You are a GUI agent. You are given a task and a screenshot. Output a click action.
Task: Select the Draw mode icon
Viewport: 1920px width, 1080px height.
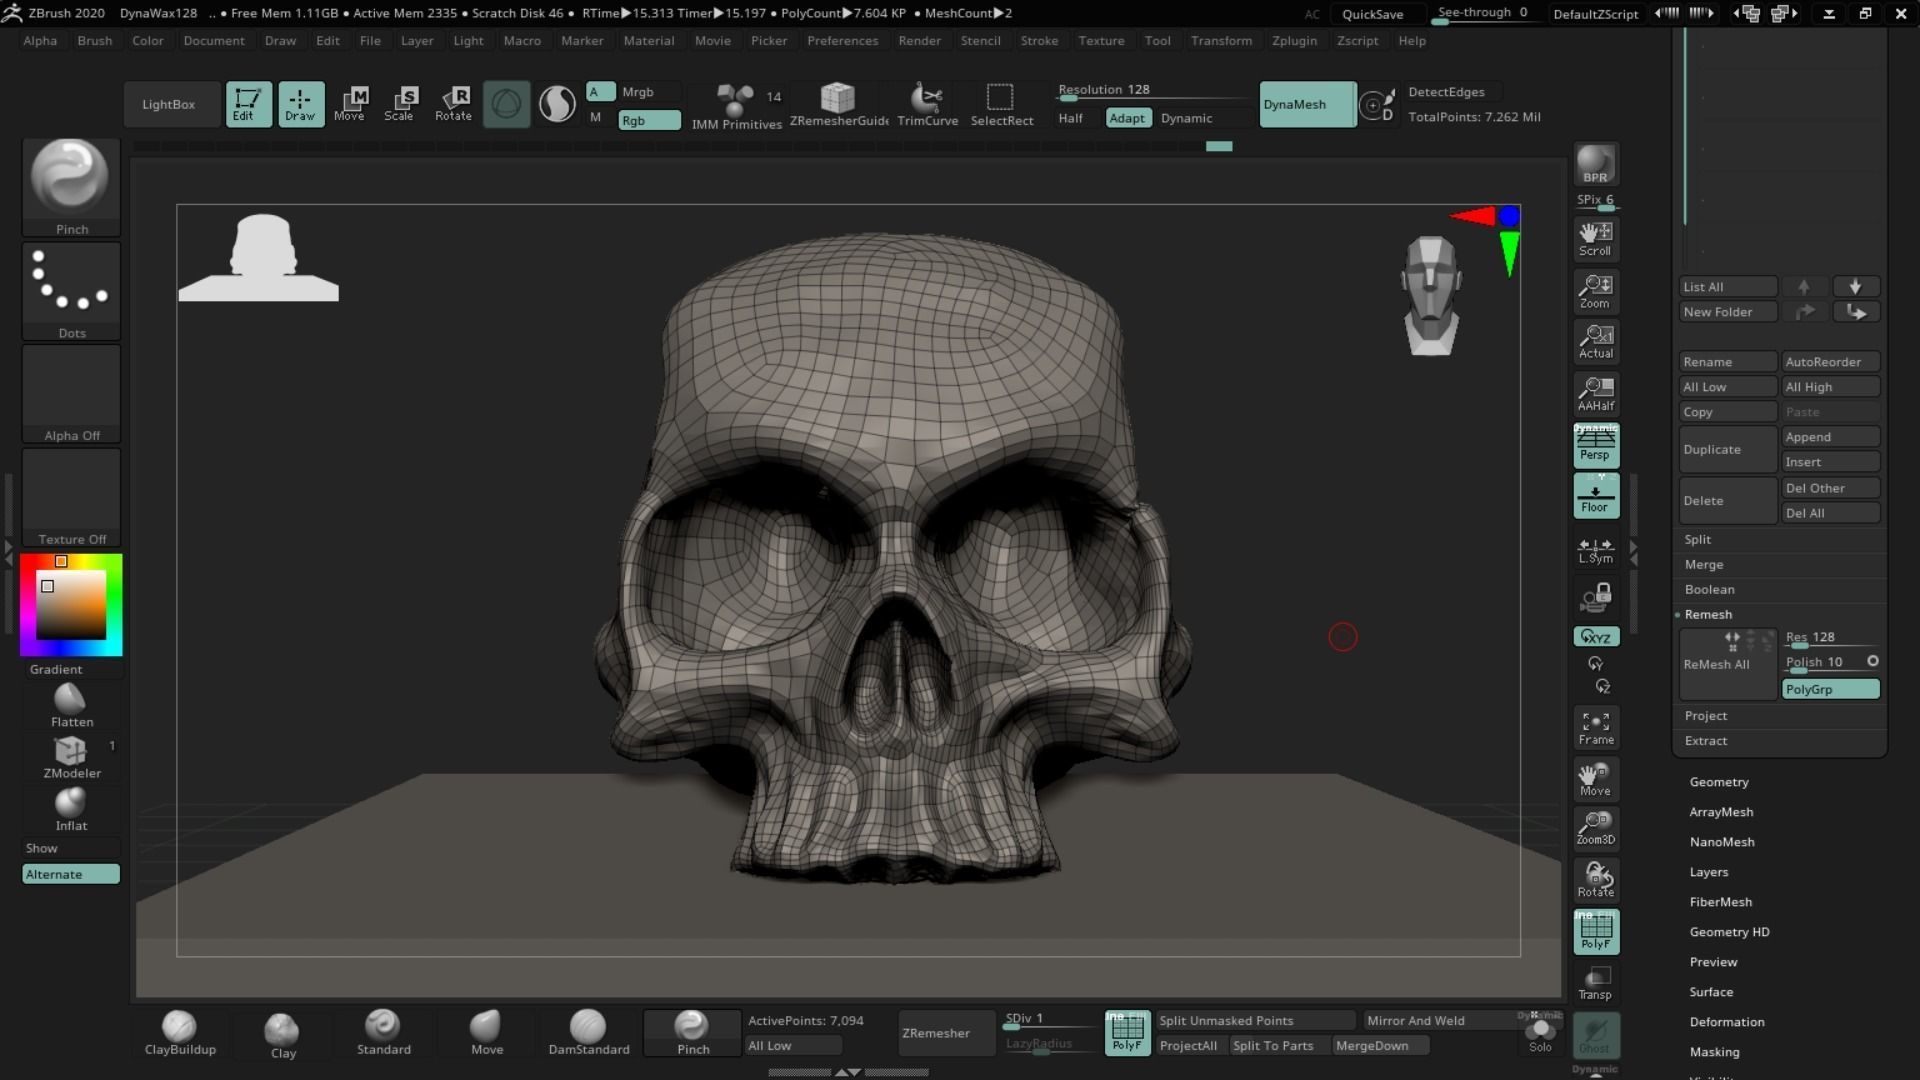tap(301, 104)
